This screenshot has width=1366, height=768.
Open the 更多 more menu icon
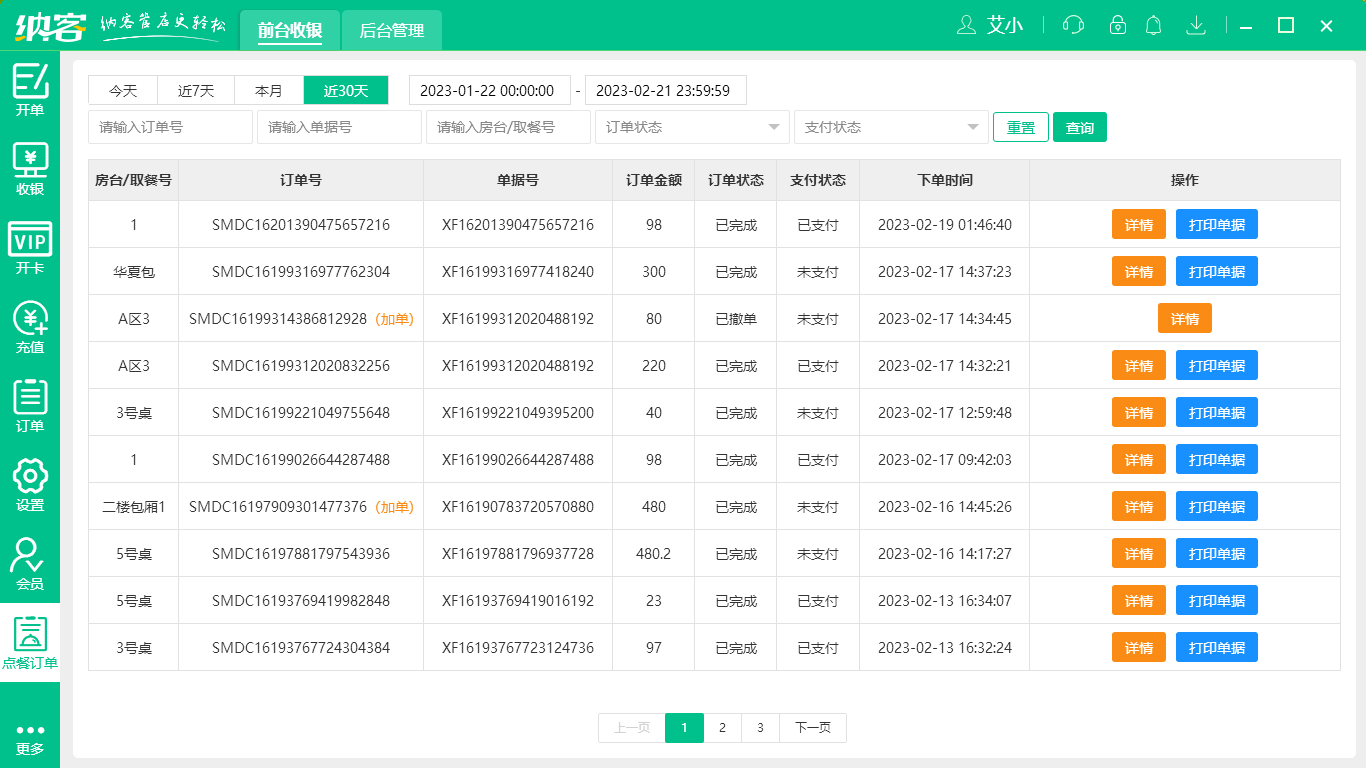(30, 738)
